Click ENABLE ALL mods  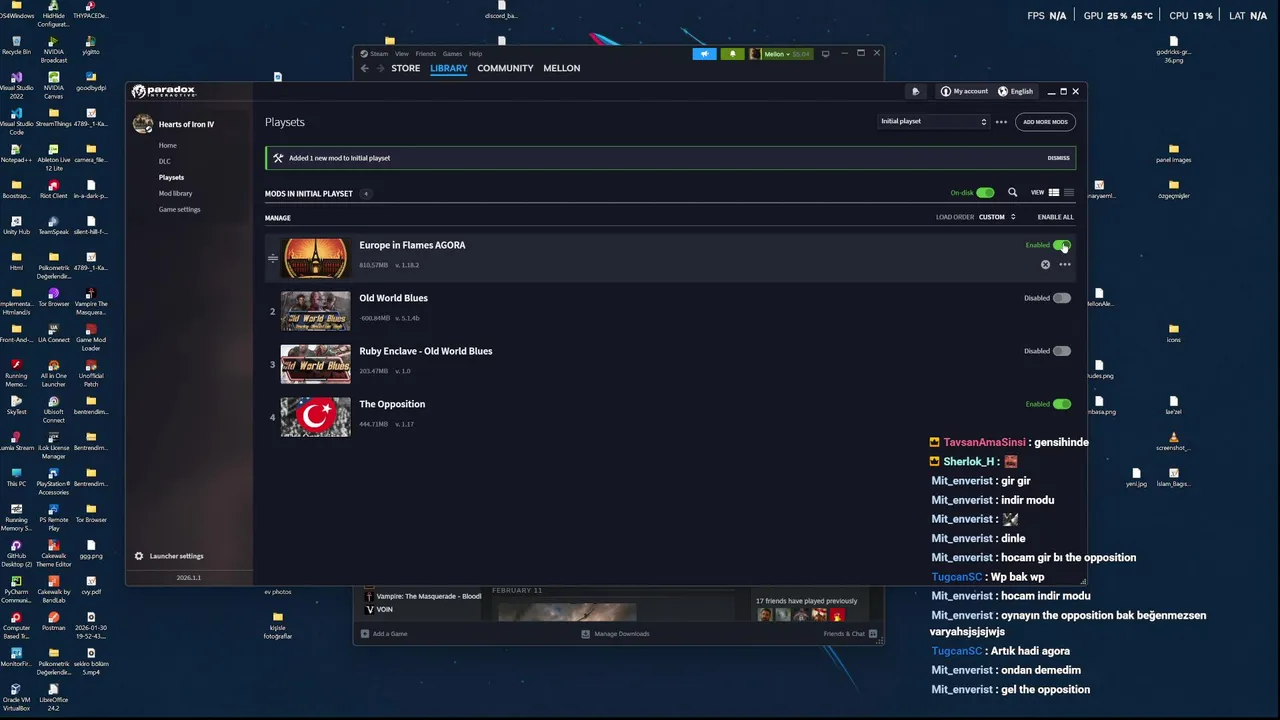click(x=1055, y=217)
